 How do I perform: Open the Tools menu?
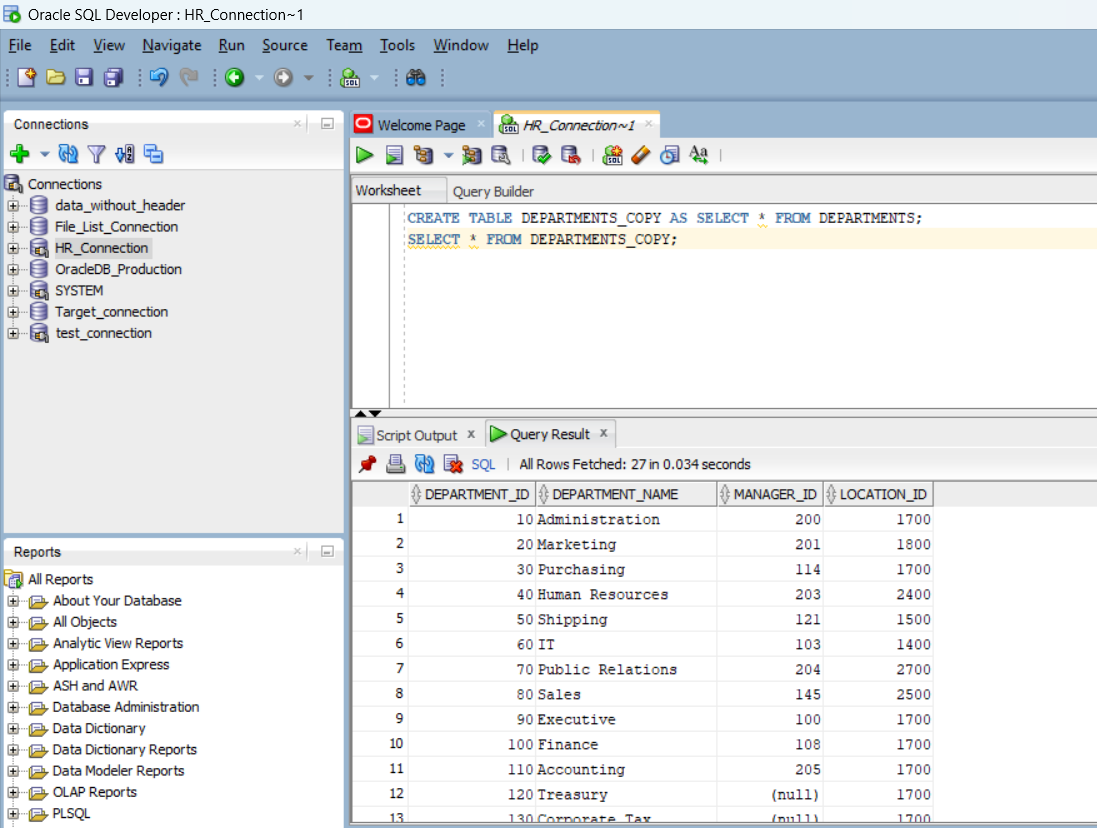click(x=397, y=45)
